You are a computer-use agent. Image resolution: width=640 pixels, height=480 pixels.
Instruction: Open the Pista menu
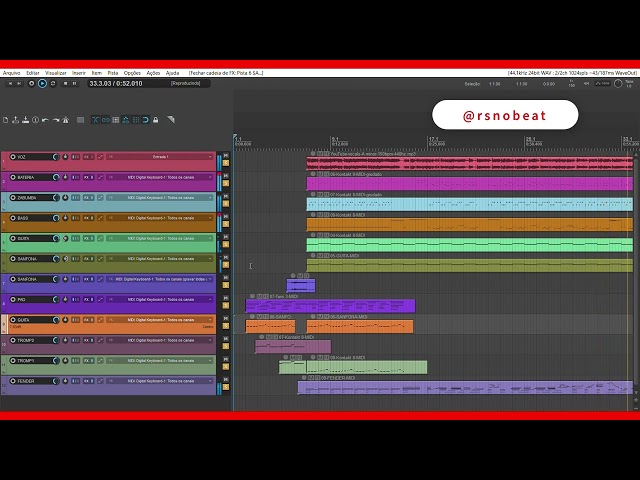click(113, 73)
